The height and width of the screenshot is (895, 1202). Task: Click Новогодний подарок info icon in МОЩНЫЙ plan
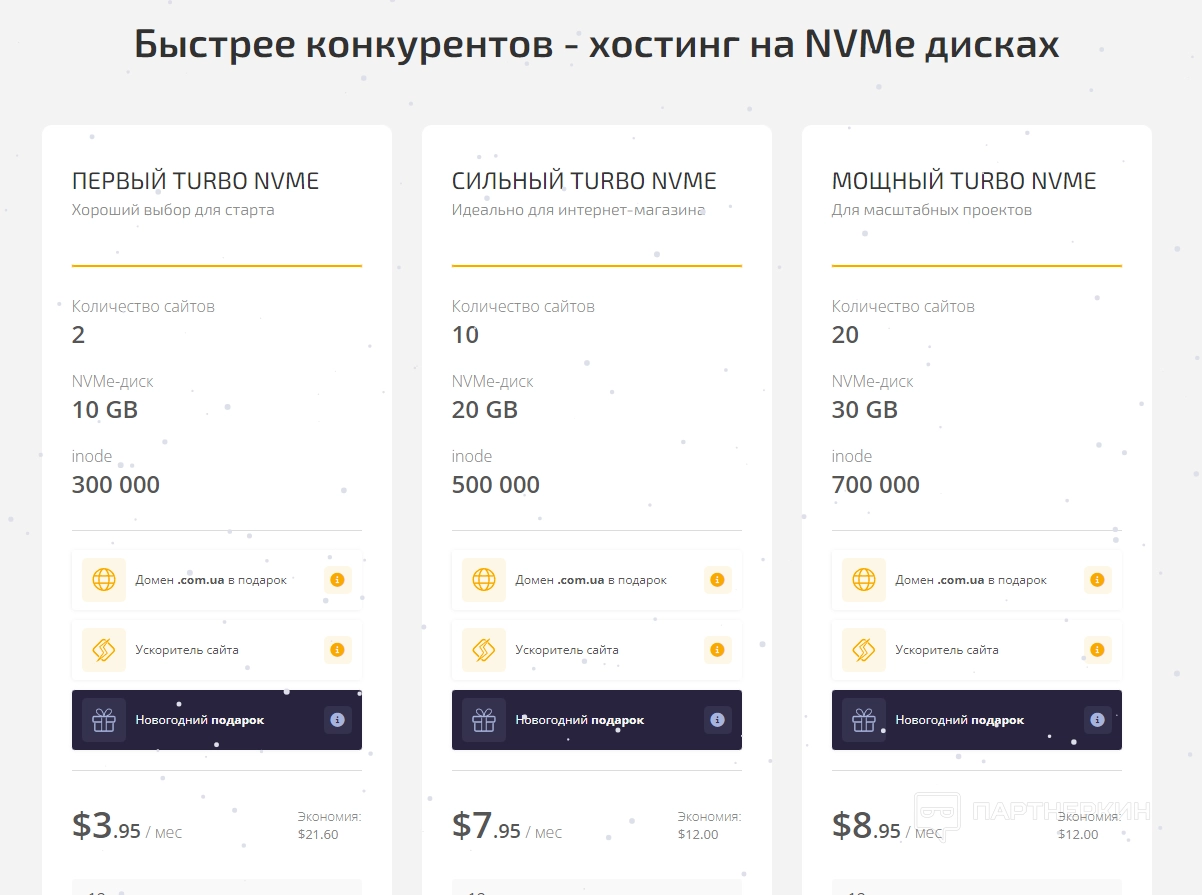pyautogui.click(x=1097, y=720)
